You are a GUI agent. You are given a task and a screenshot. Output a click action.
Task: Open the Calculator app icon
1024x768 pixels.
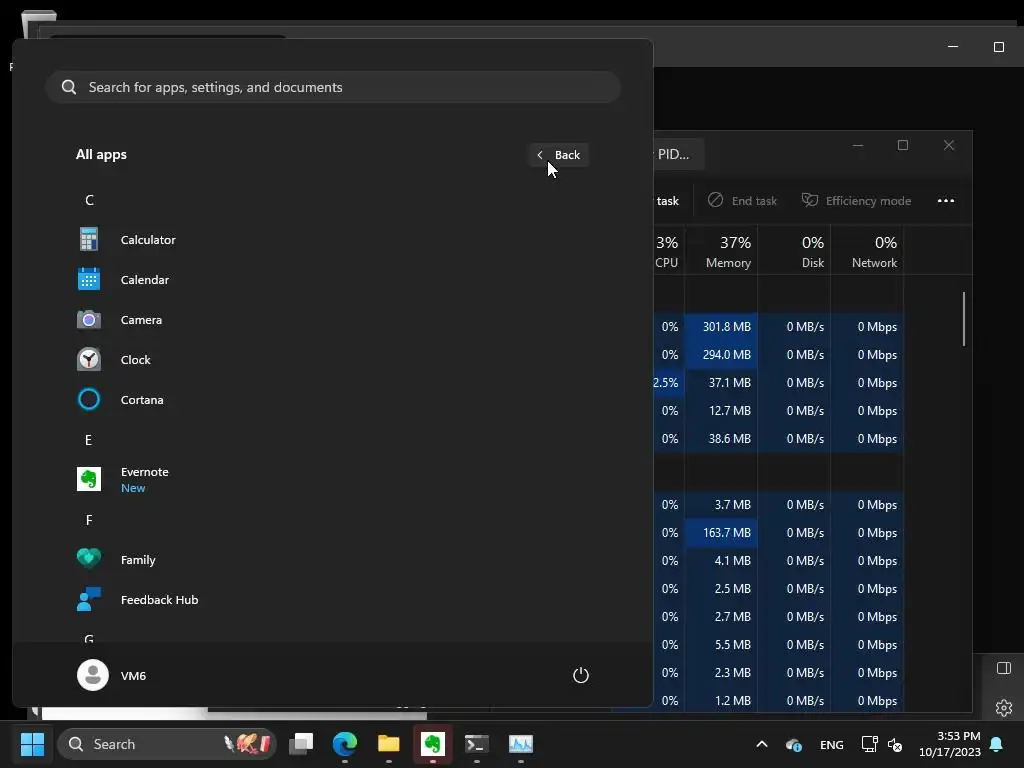(x=89, y=240)
